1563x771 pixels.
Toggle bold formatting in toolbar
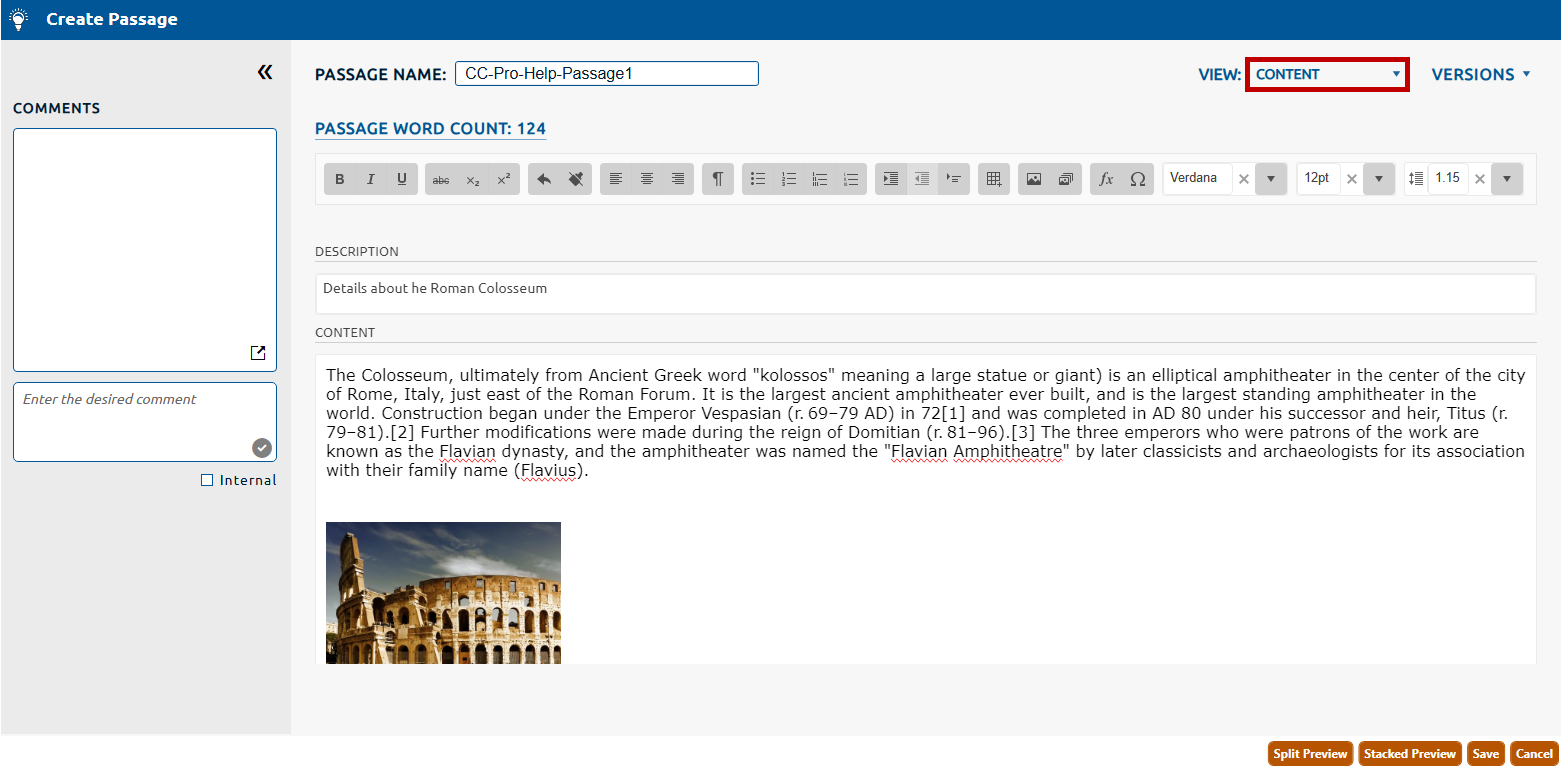[x=340, y=179]
